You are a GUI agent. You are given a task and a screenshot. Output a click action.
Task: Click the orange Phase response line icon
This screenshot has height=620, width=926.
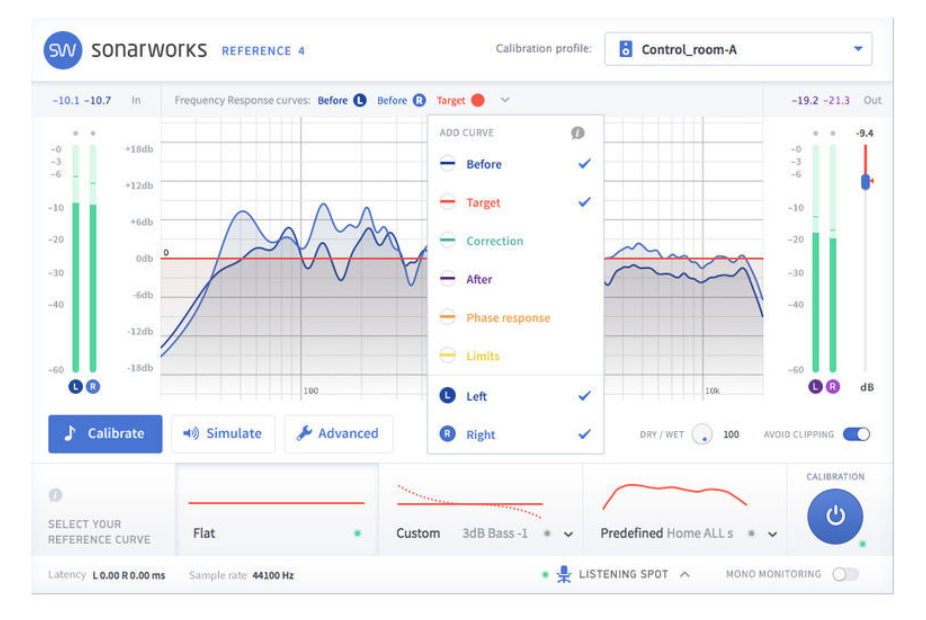pos(448,317)
